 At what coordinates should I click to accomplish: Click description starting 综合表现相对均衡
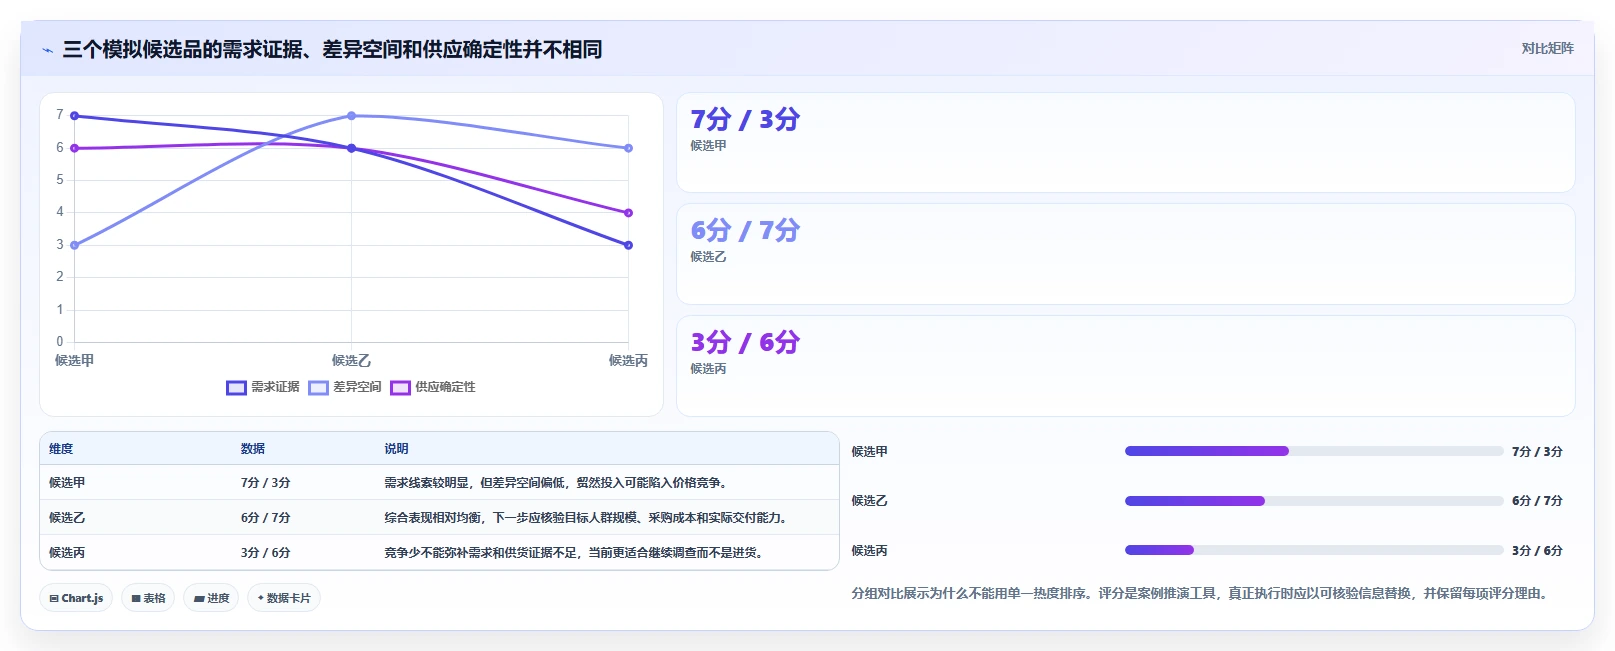click(x=587, y=518)
